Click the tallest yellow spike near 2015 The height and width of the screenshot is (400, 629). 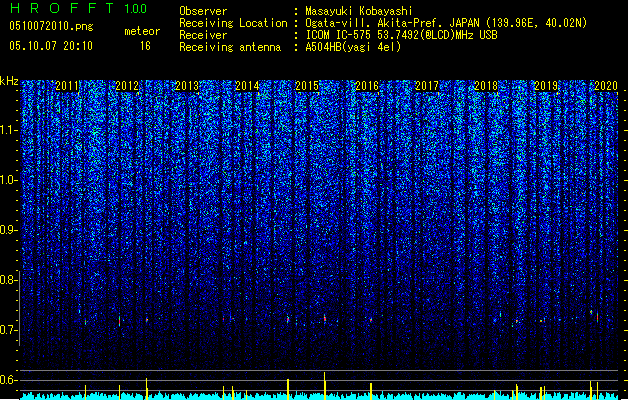pyautogui.click(x=325, y=386)
